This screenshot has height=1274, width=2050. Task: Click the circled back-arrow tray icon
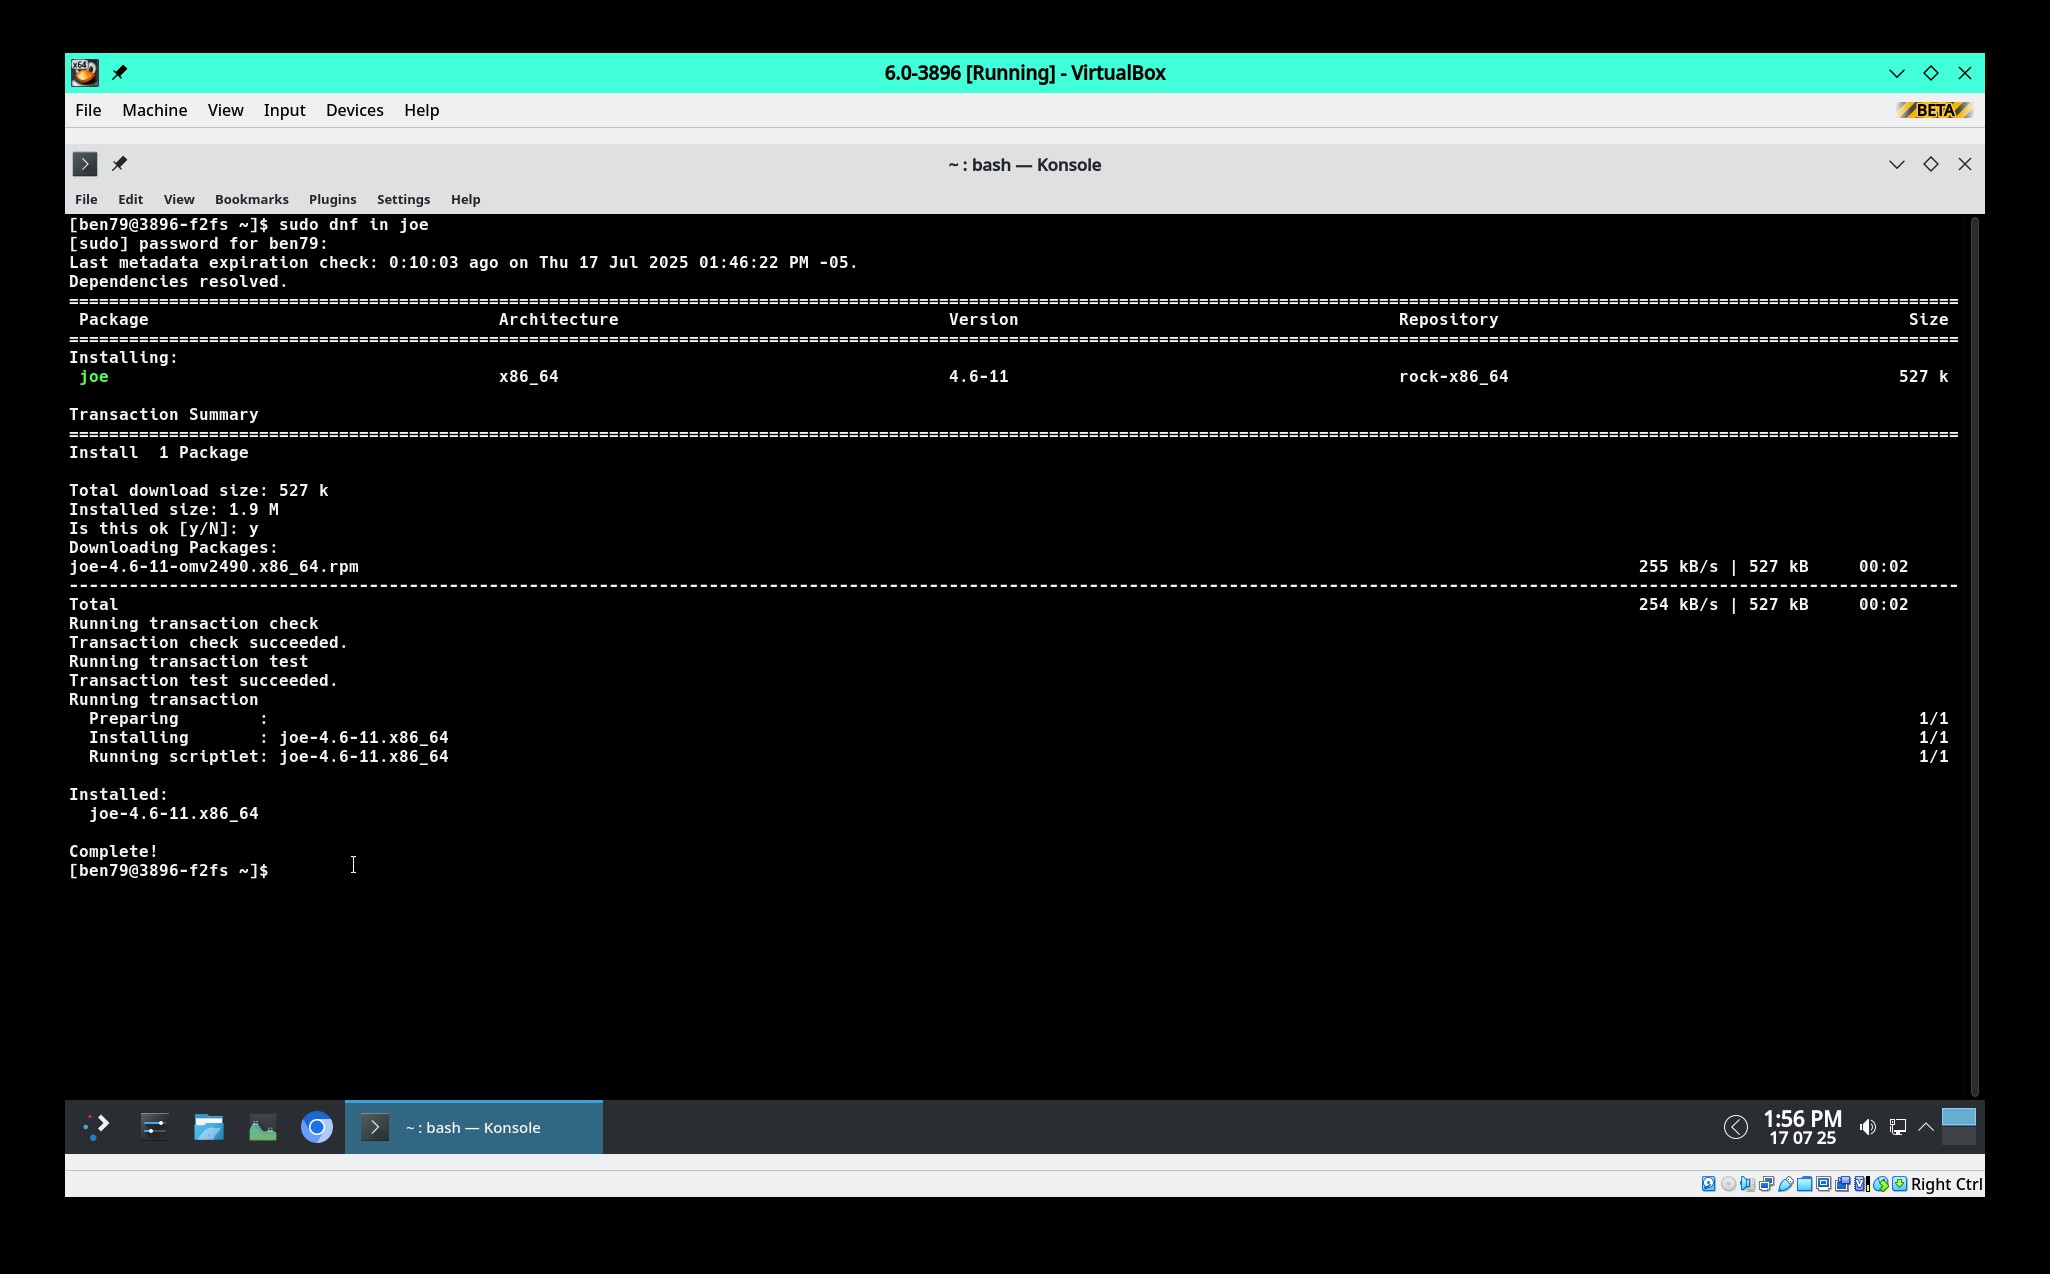[1735, 1127]
